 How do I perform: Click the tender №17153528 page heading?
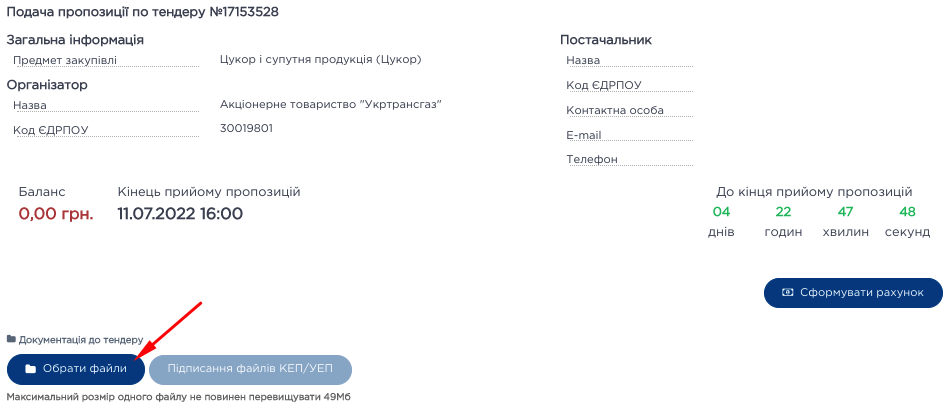pyautogui.click(x=143, y=12)
